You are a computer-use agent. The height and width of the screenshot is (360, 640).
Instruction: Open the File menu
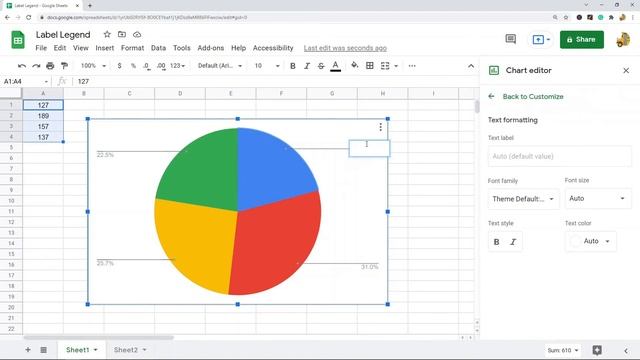click(x=41, y=48)
